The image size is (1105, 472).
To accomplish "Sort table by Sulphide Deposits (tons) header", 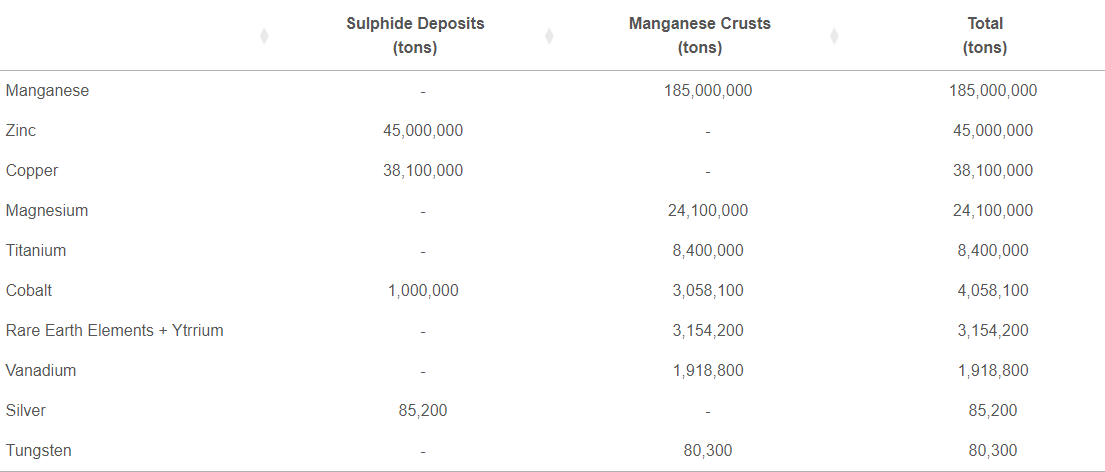I will pyautogui.click(x=415, y=36).
